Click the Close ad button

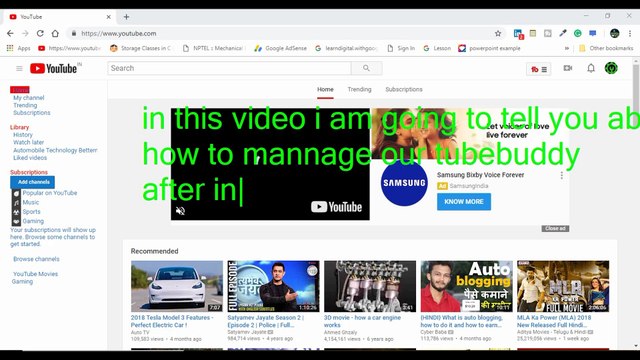[x=555, y=229]
